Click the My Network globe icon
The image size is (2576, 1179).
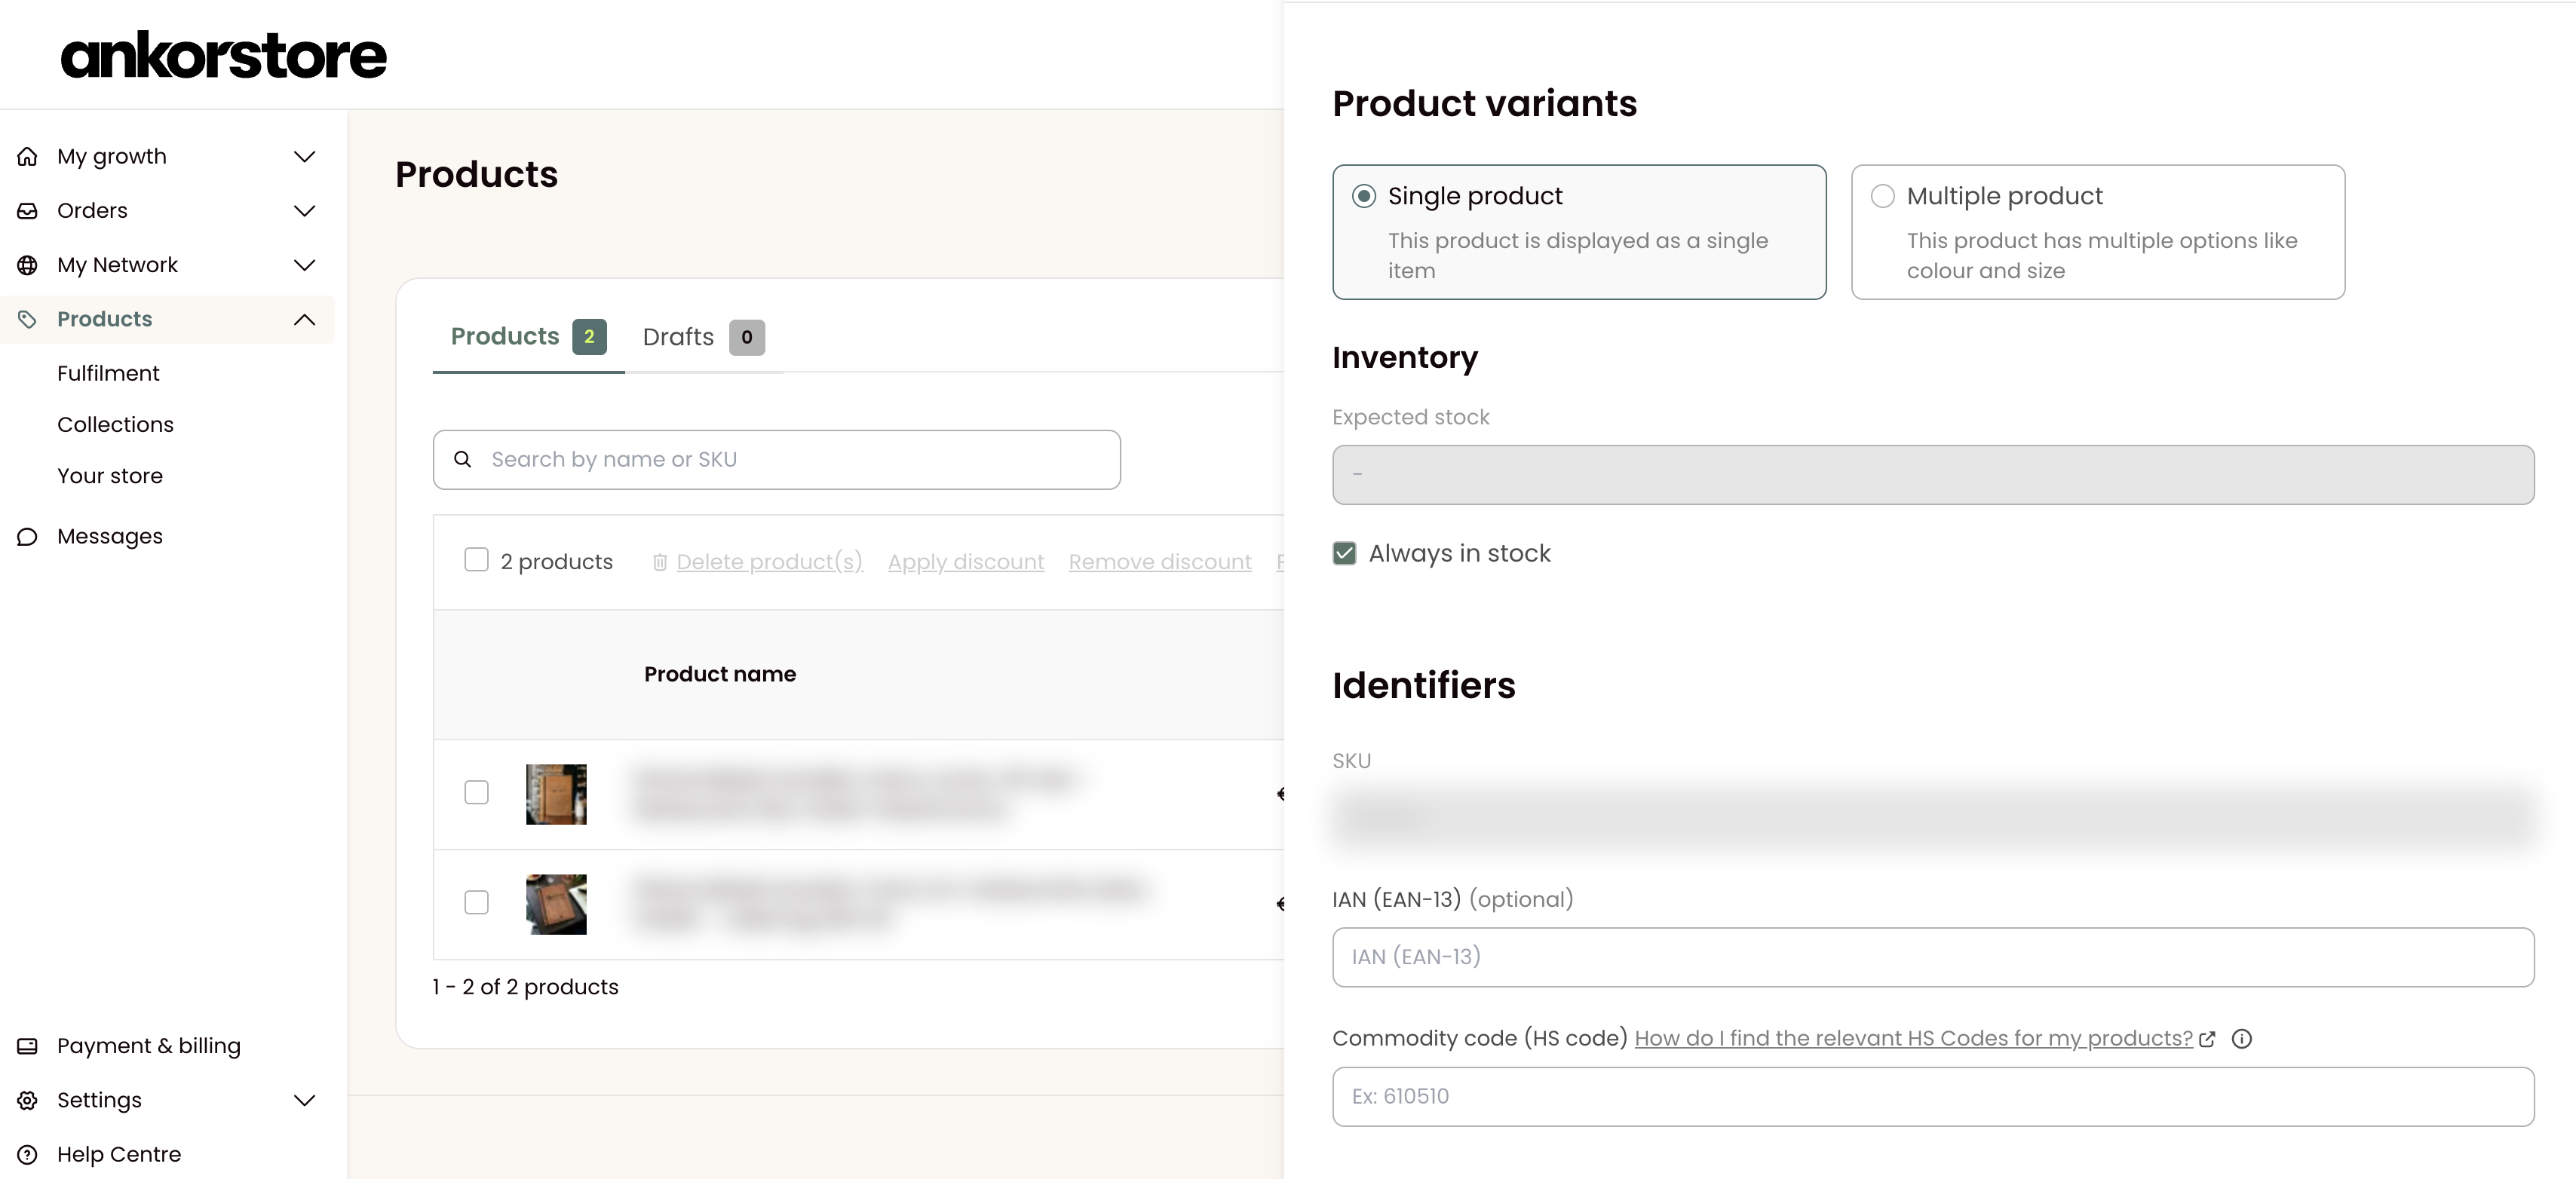tap(27, 265)
